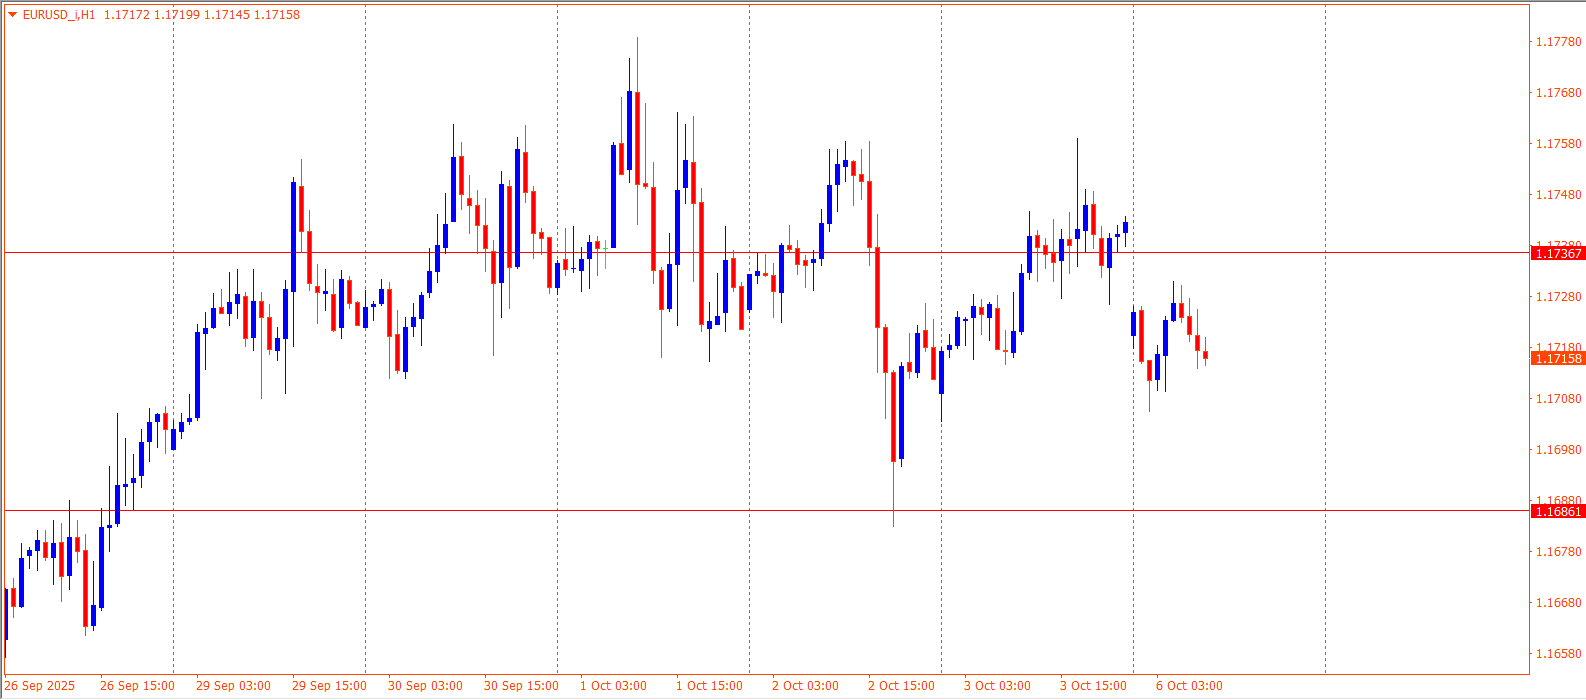Click the 1.17080 price scale label
Image resolution: width=1586 pixels, height=700 pixels.
[1558, 399]
